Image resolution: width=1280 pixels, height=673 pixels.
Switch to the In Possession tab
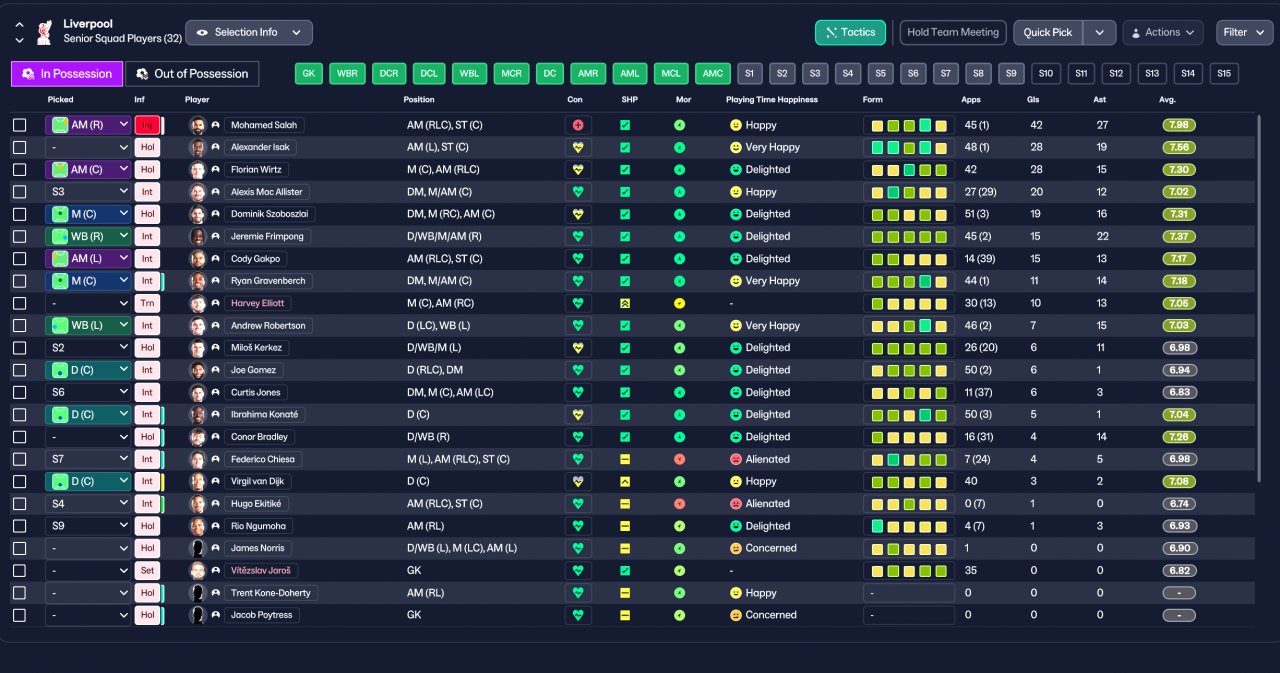[67, 73]
